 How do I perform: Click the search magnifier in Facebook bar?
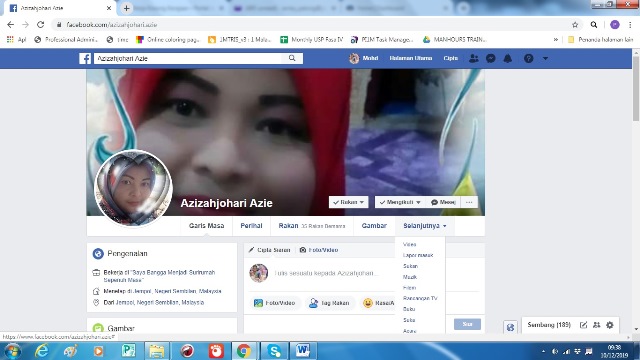click(292, 58)
